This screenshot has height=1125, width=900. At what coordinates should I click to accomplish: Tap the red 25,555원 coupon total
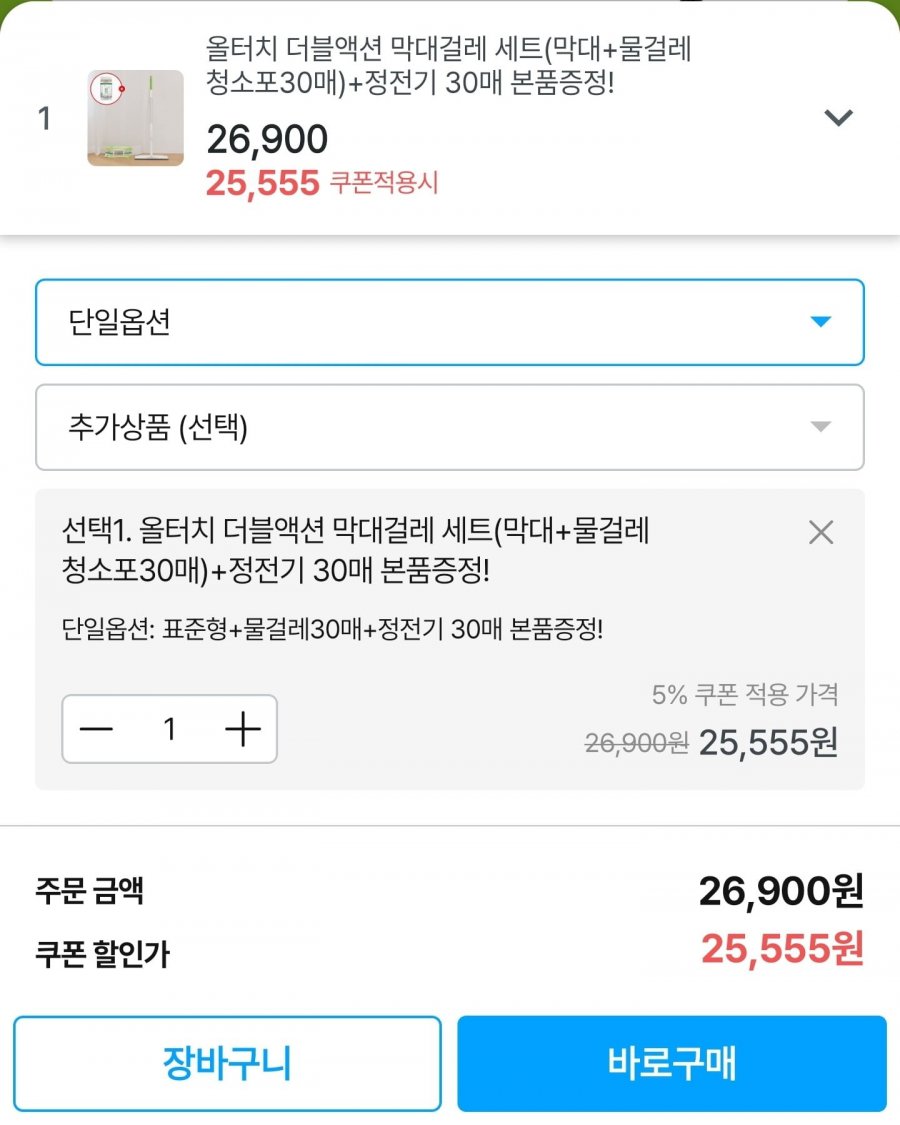(x=781, y=950)
